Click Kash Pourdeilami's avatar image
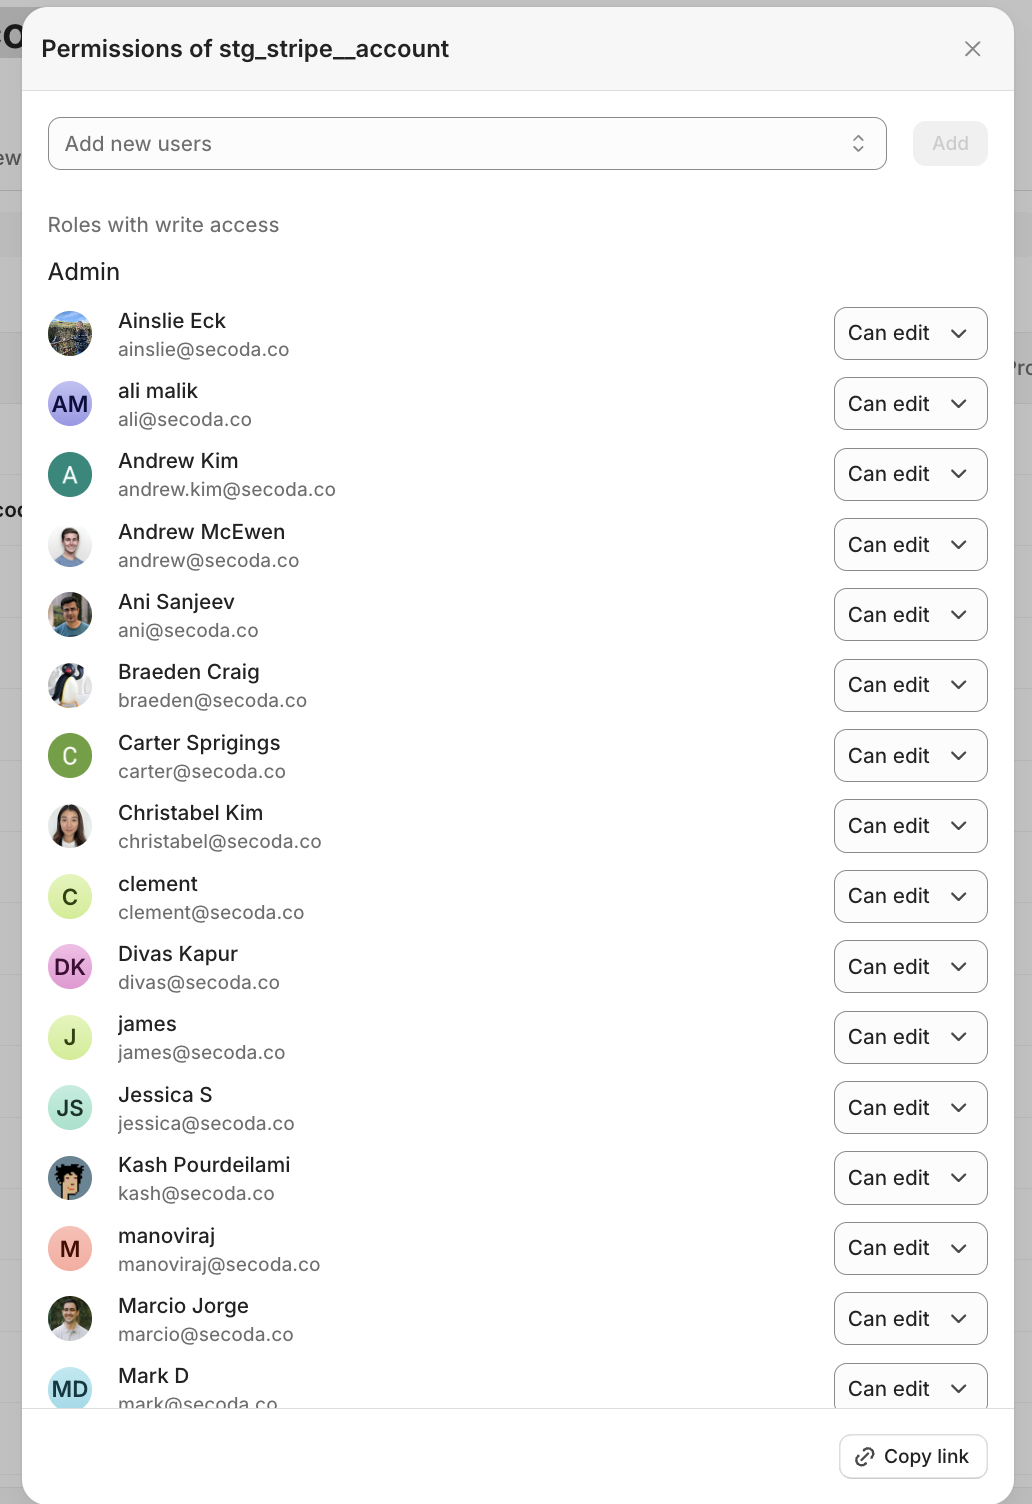Viewport: 1032px width, 1504px height. [70, 1178]
